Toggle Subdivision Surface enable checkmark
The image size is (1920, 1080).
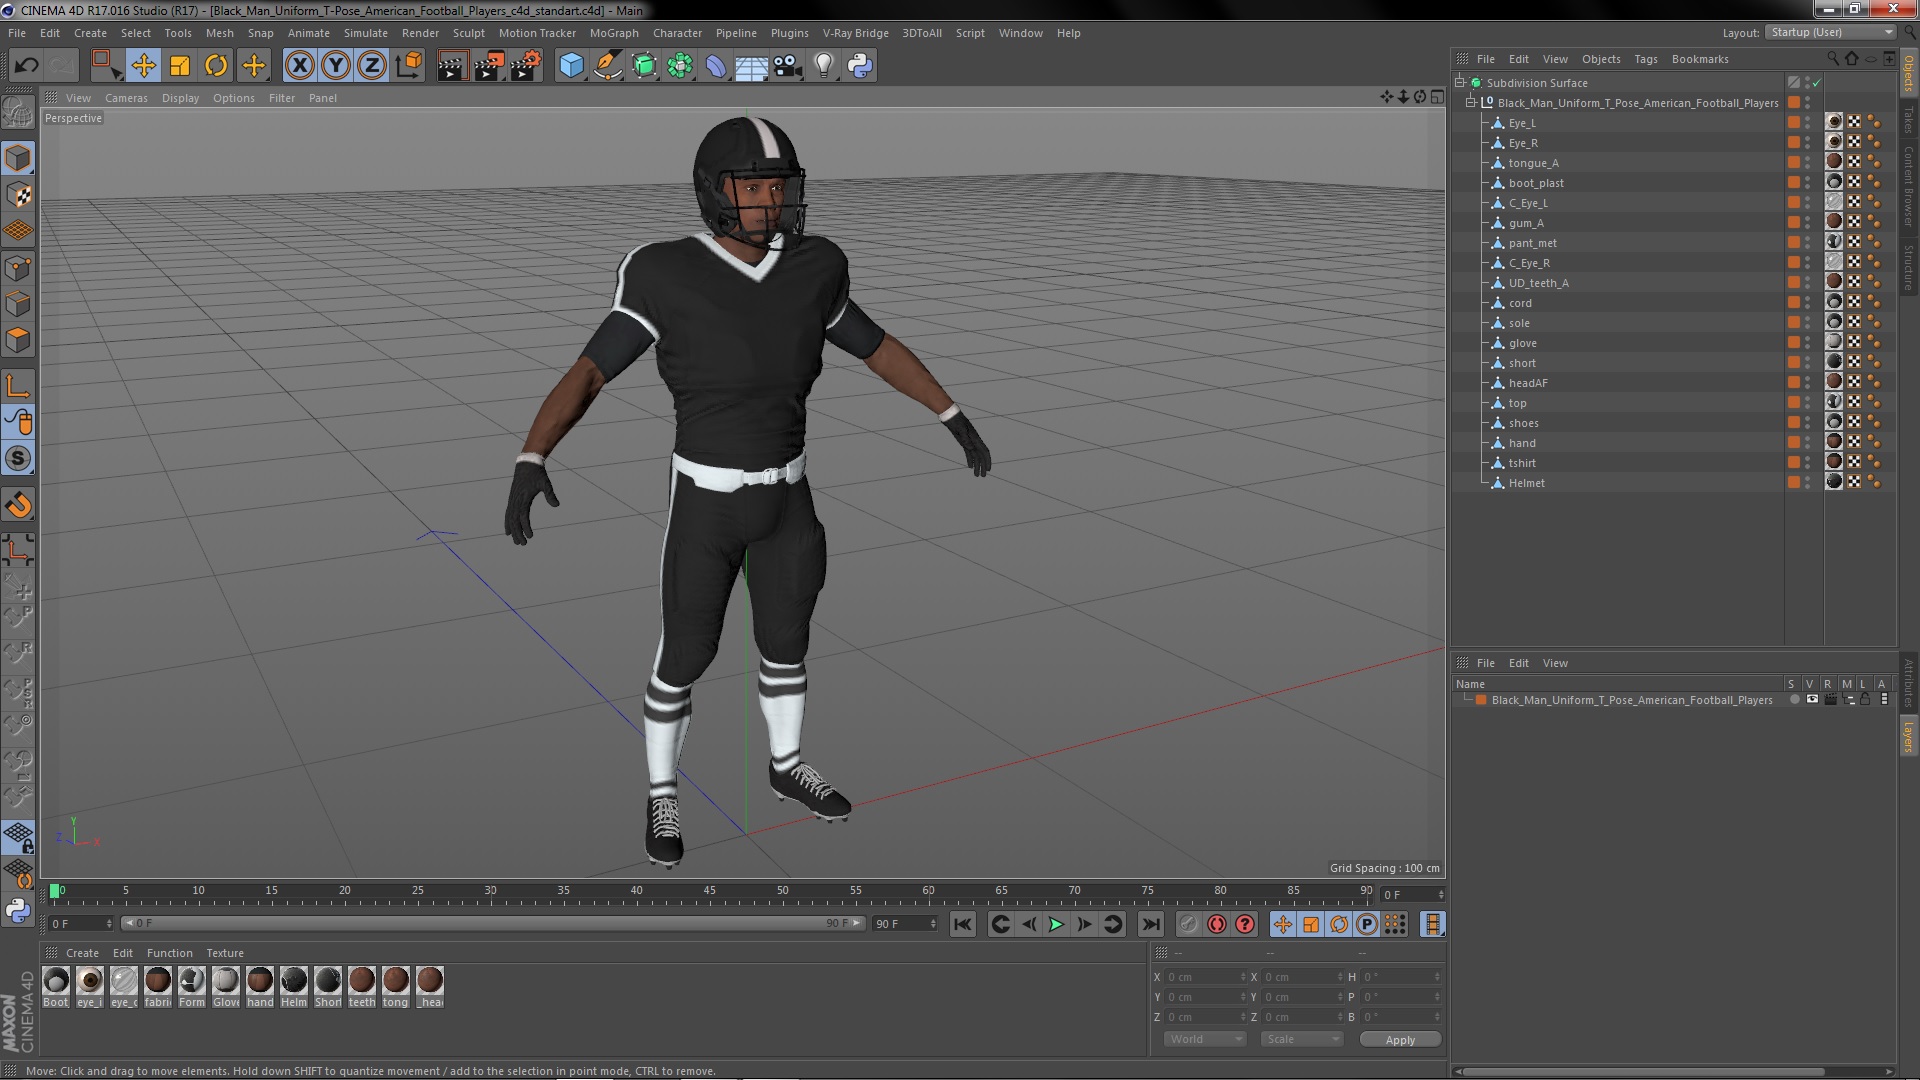click(x=1817, y=83)
